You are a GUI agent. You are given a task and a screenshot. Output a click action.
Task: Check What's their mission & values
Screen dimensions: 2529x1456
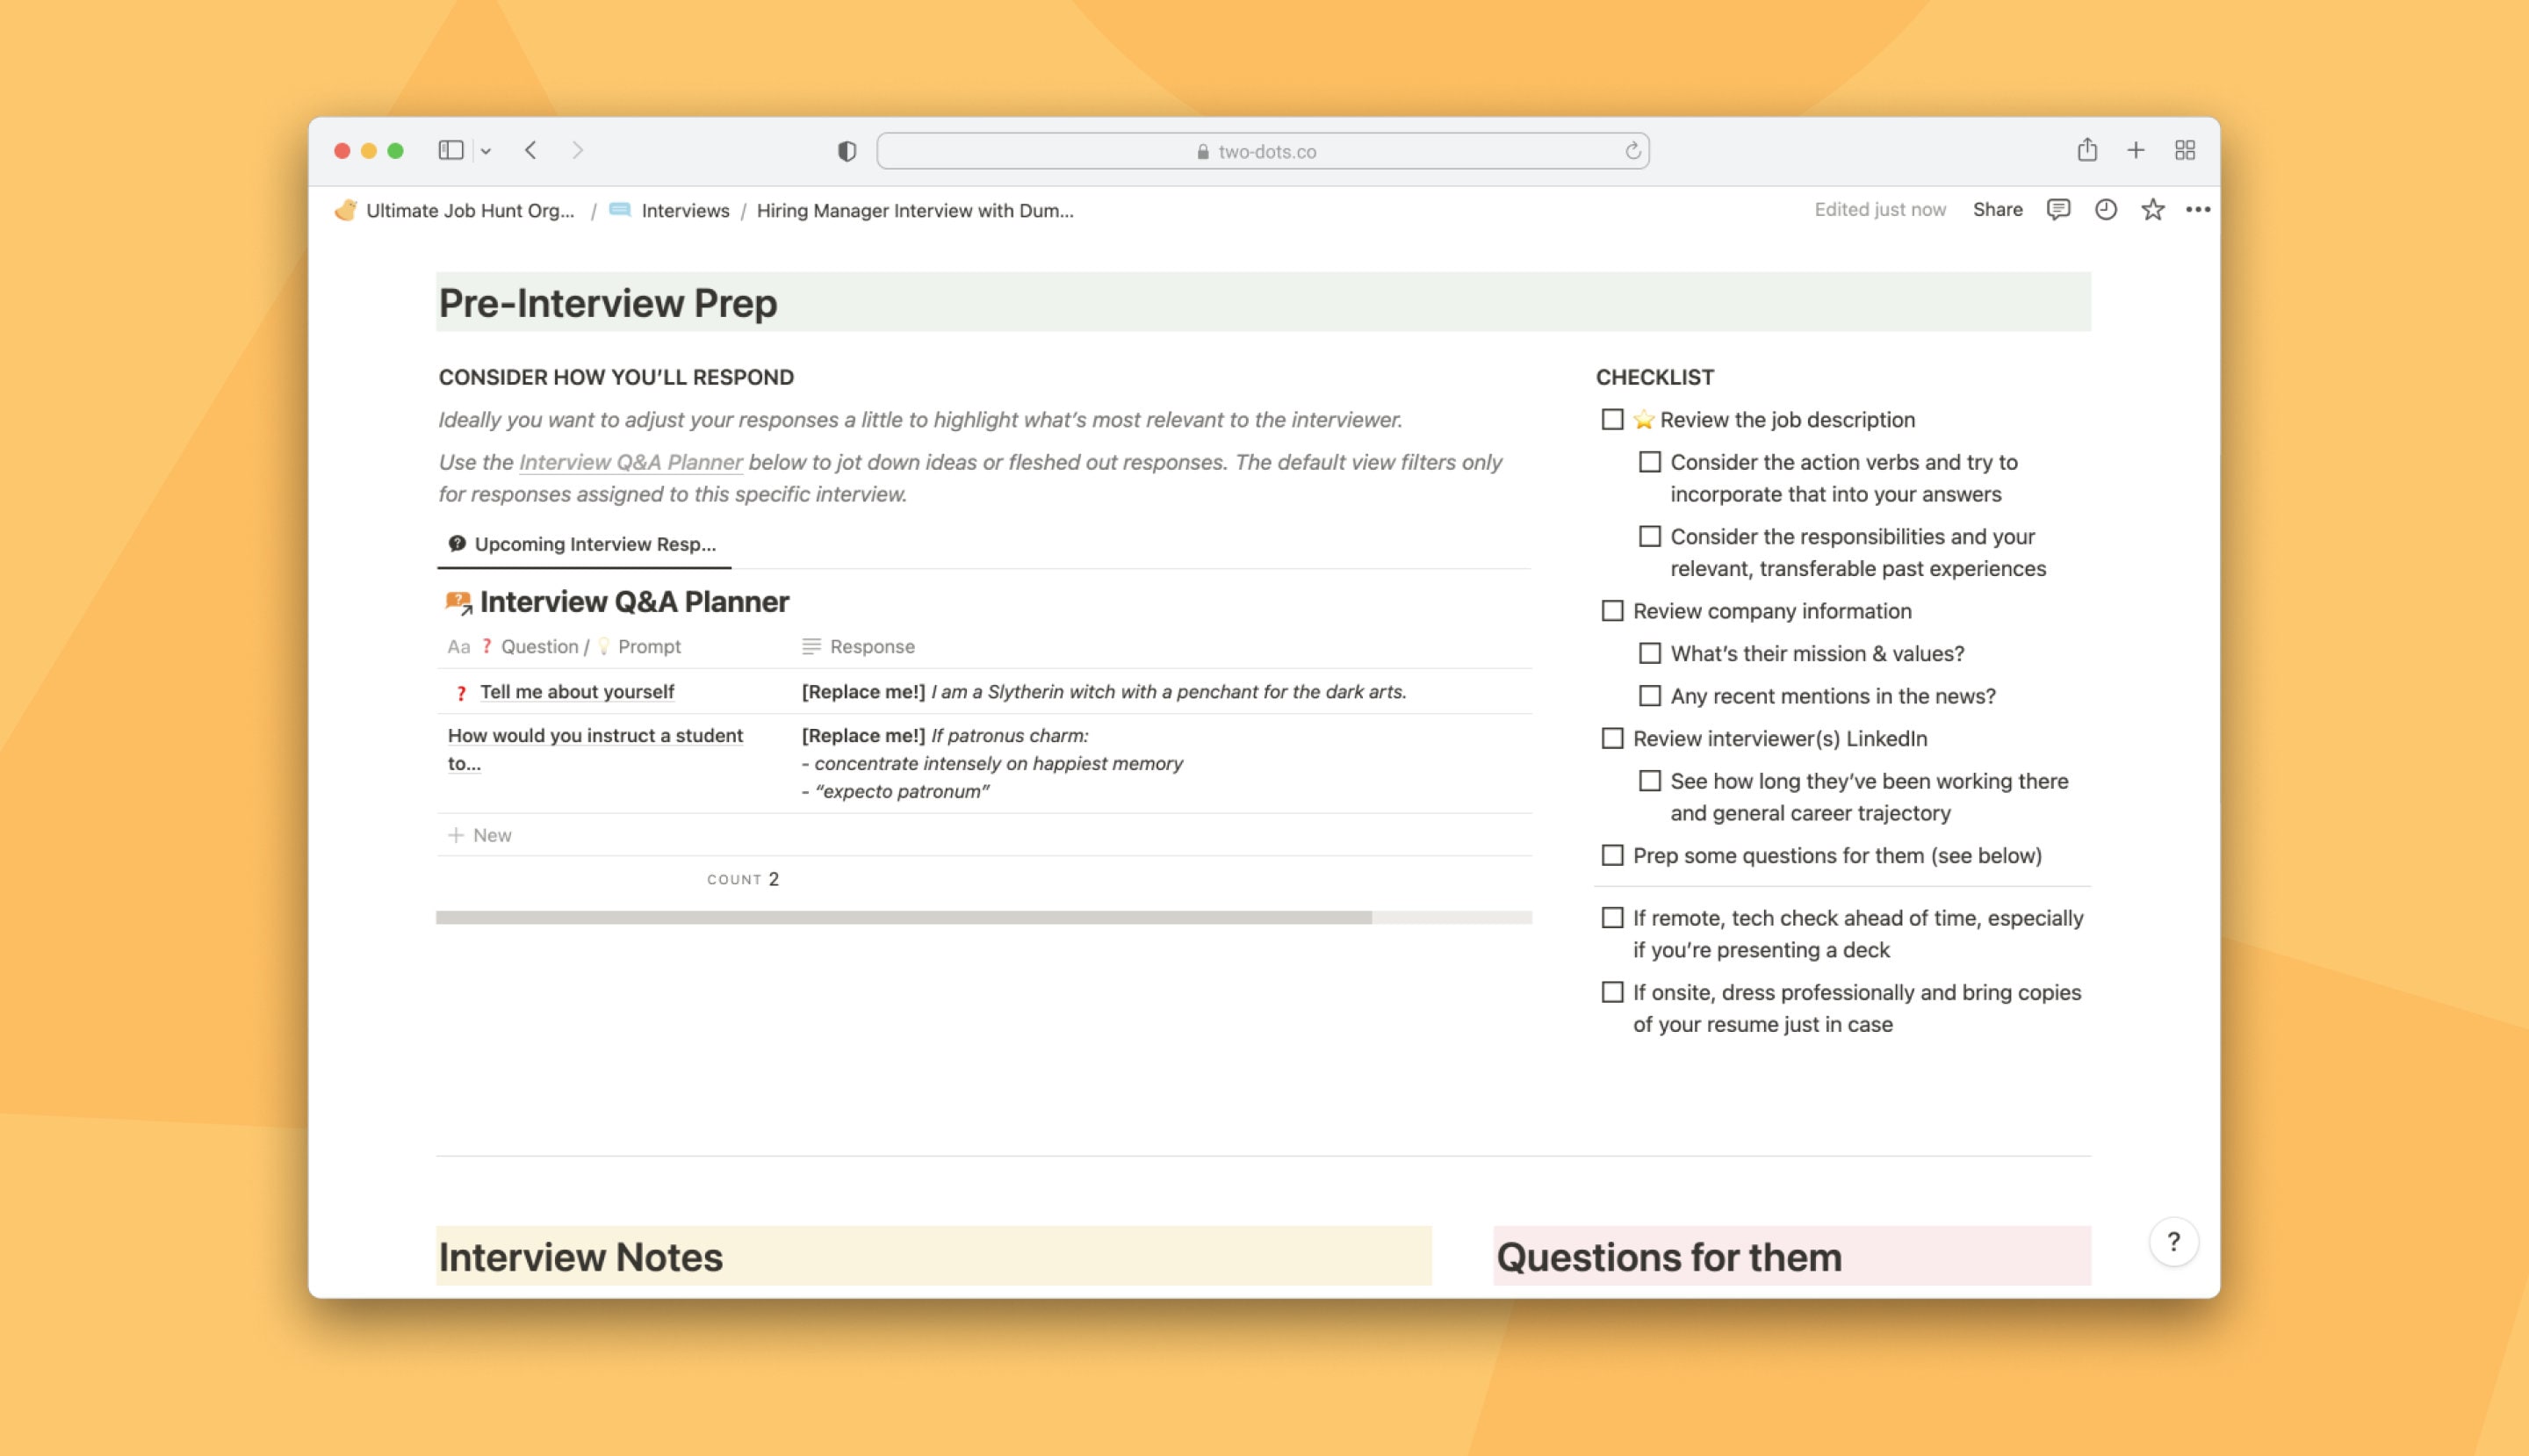pos(1649,653)
